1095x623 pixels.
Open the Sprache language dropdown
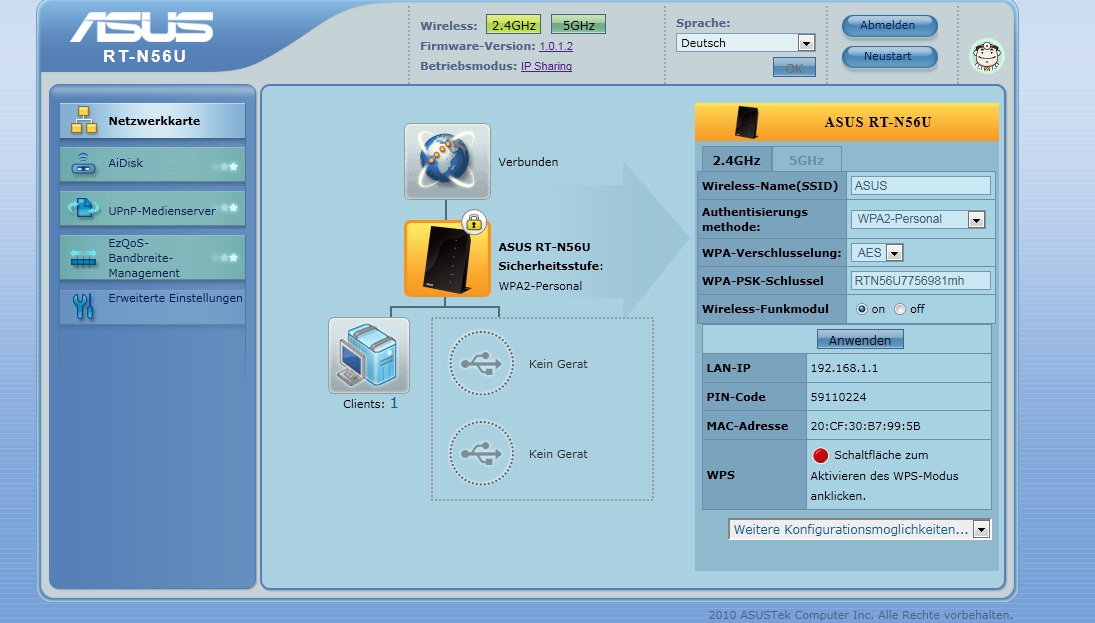point(745,43)
